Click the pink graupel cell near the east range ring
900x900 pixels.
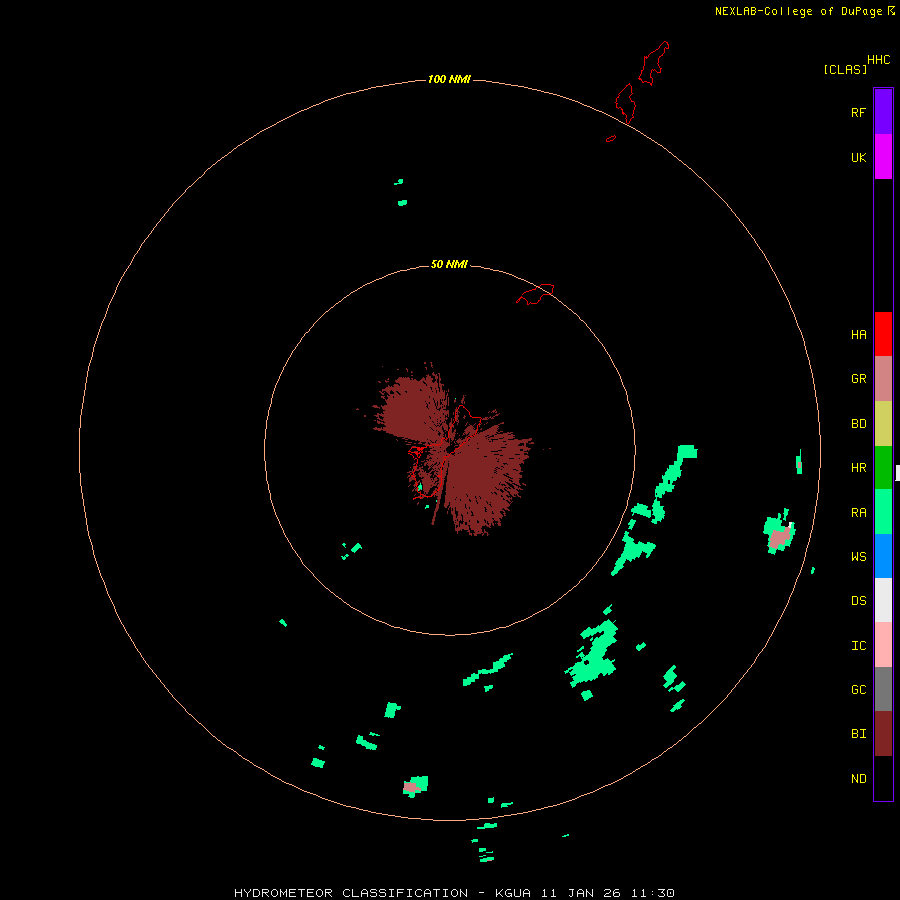coord(779,538)
